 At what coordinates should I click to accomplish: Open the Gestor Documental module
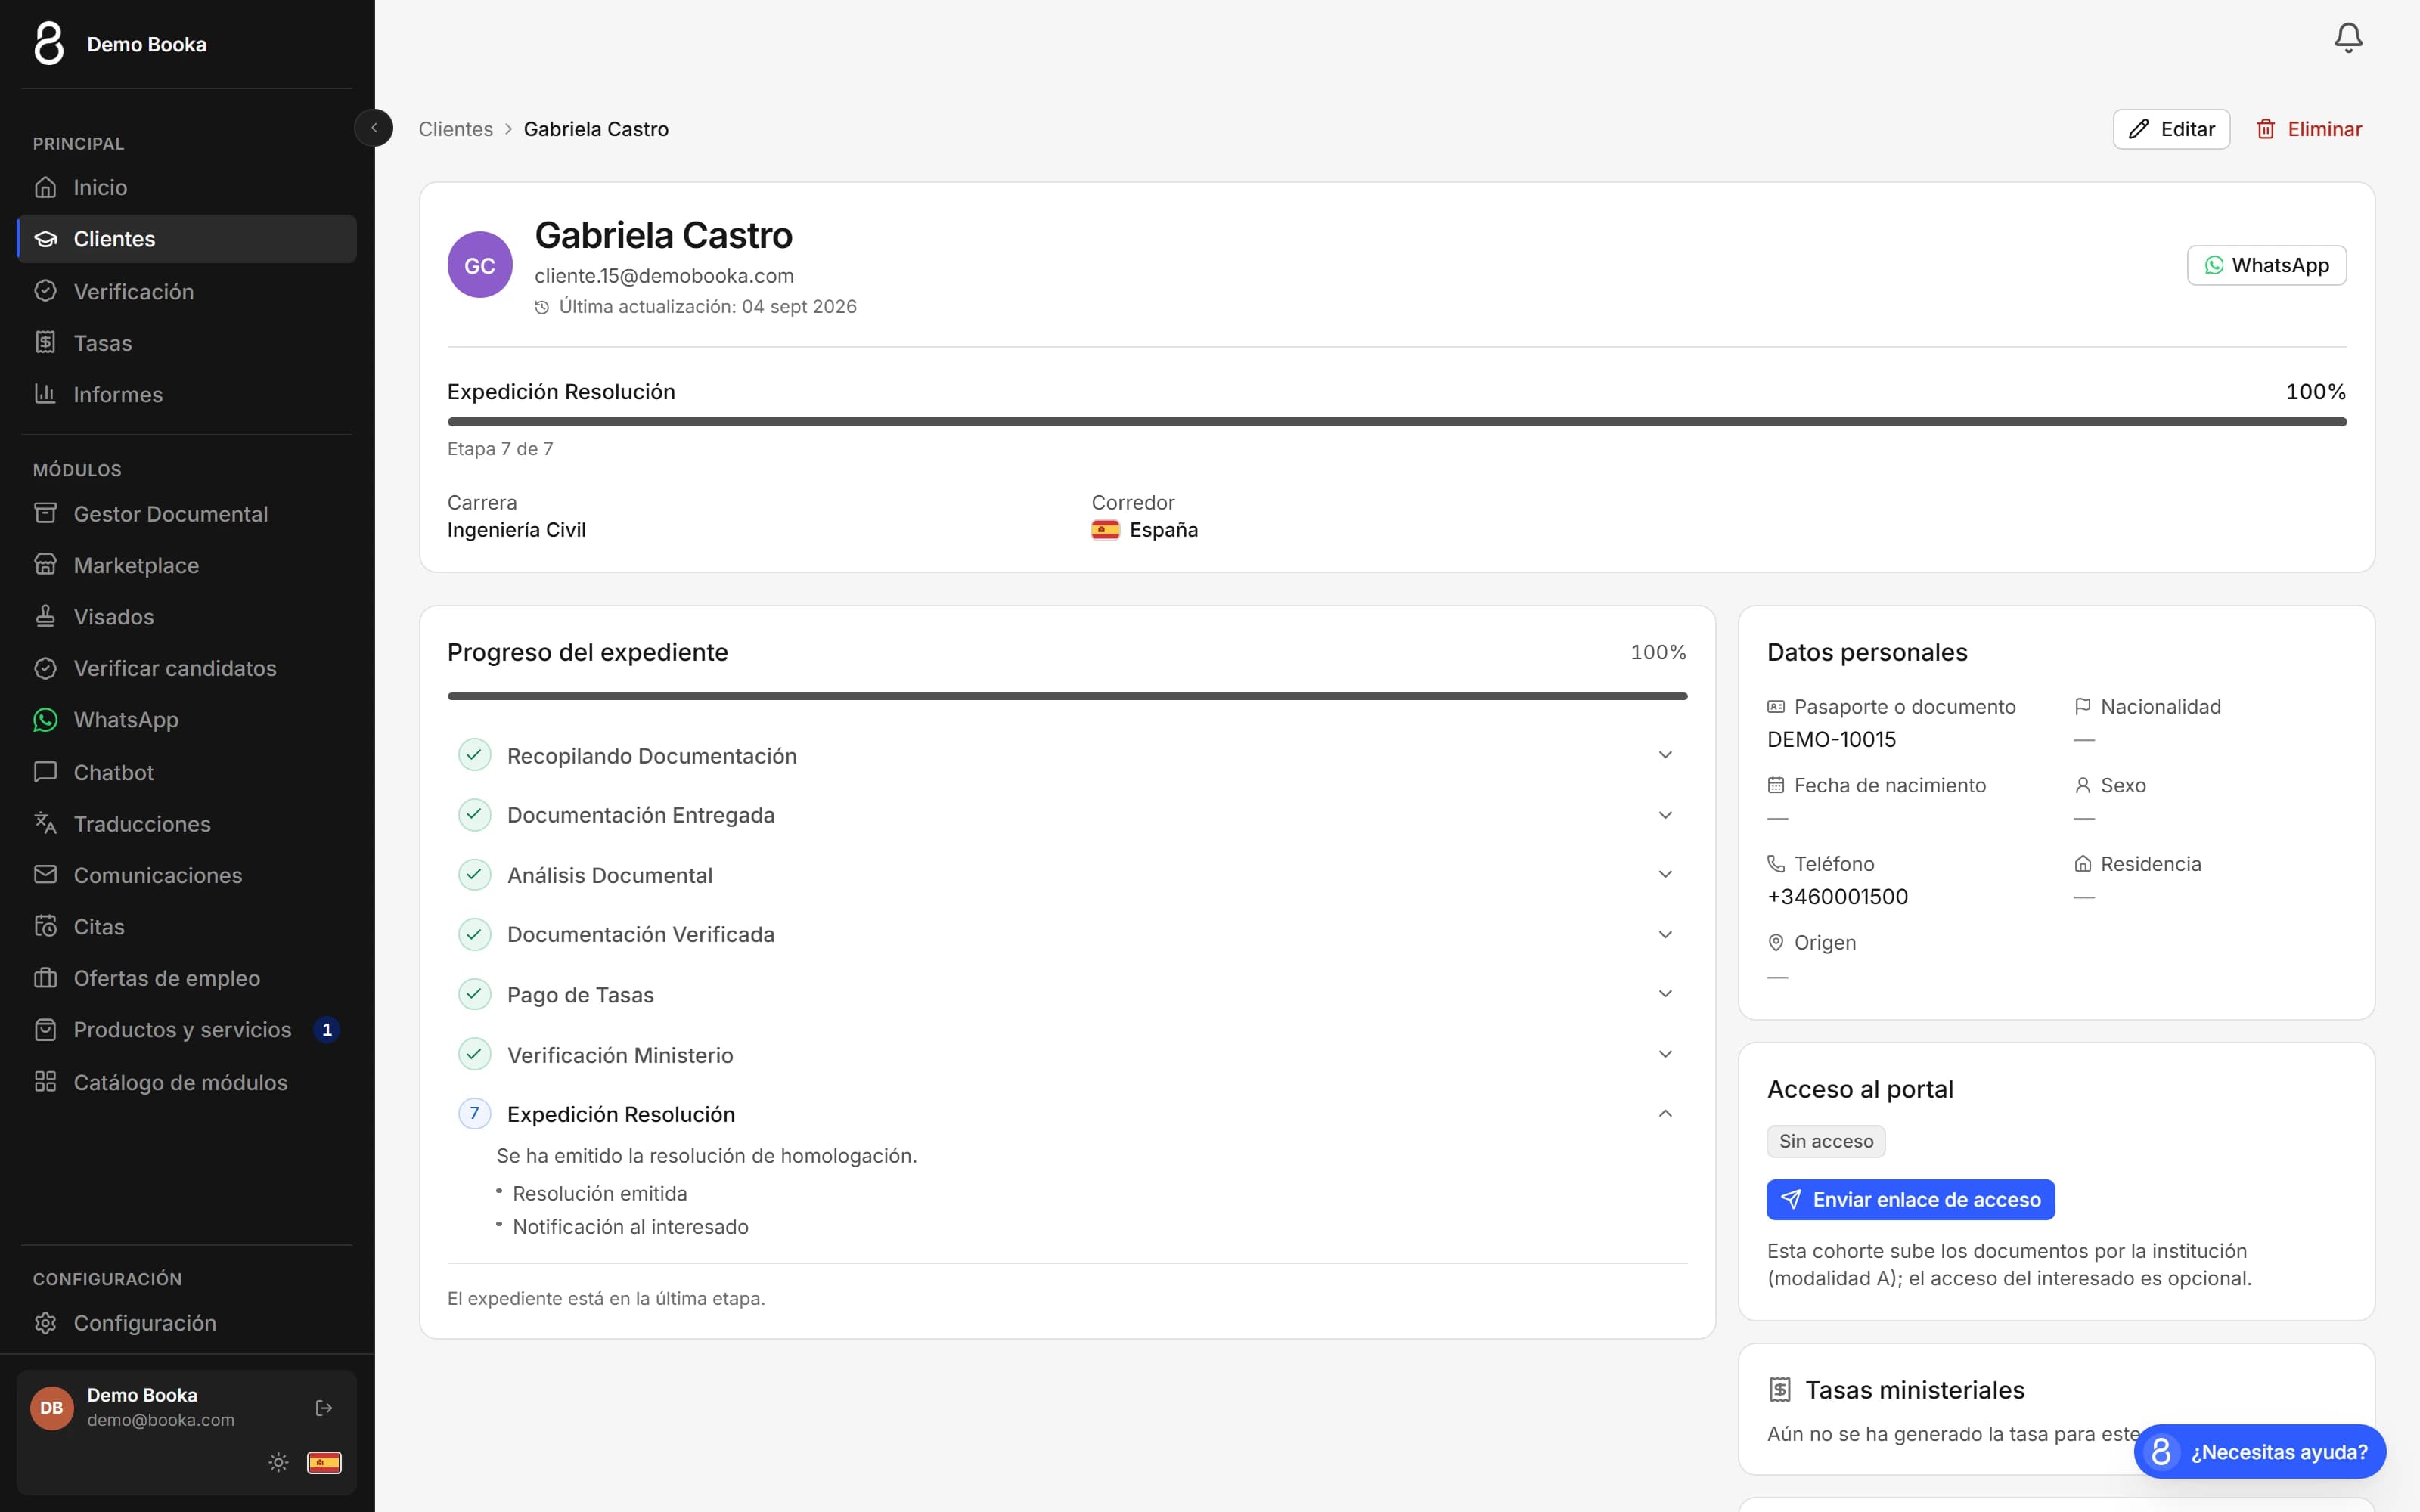(187, 514)
